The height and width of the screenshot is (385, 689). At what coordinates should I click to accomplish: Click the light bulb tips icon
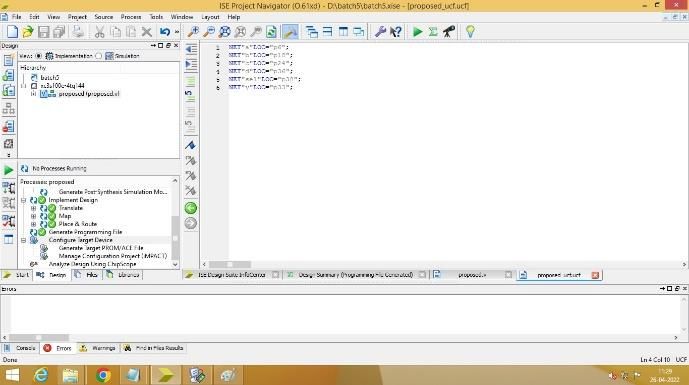coord(470,32)
